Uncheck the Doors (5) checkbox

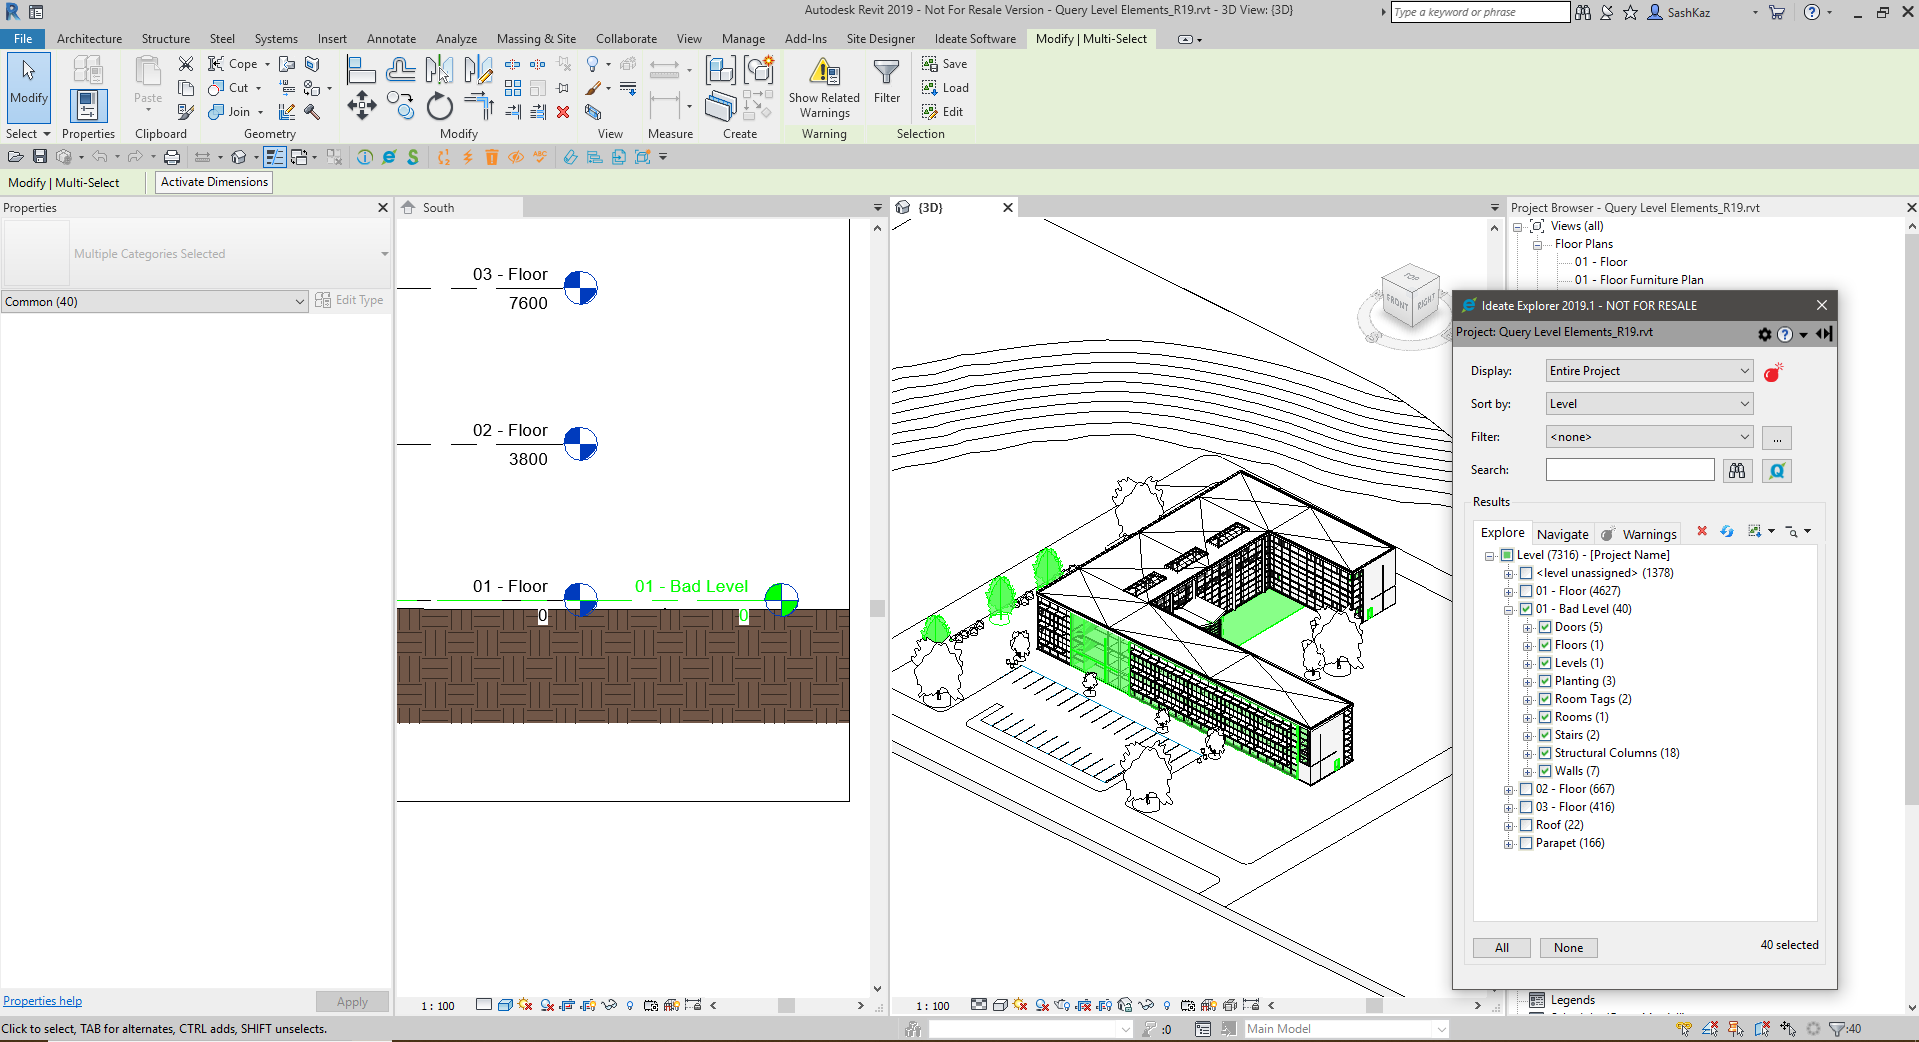(x=1545, y=628)
